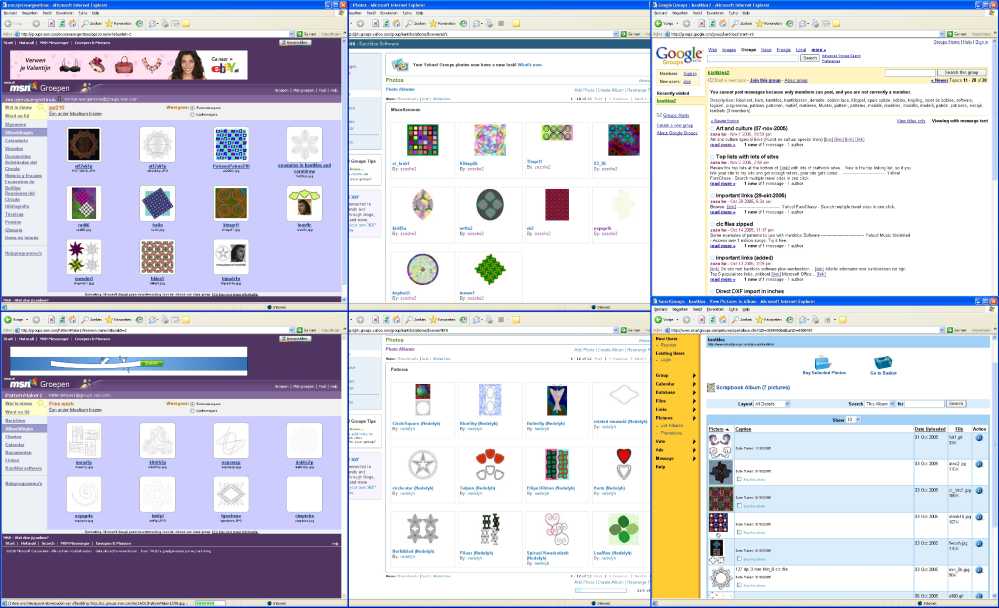Click the action icon for the first album picture

(x=981, y=437)
